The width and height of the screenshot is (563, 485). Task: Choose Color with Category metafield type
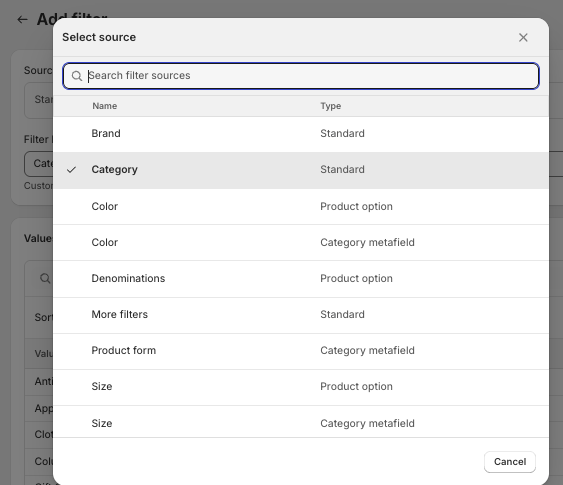[301, 243]
